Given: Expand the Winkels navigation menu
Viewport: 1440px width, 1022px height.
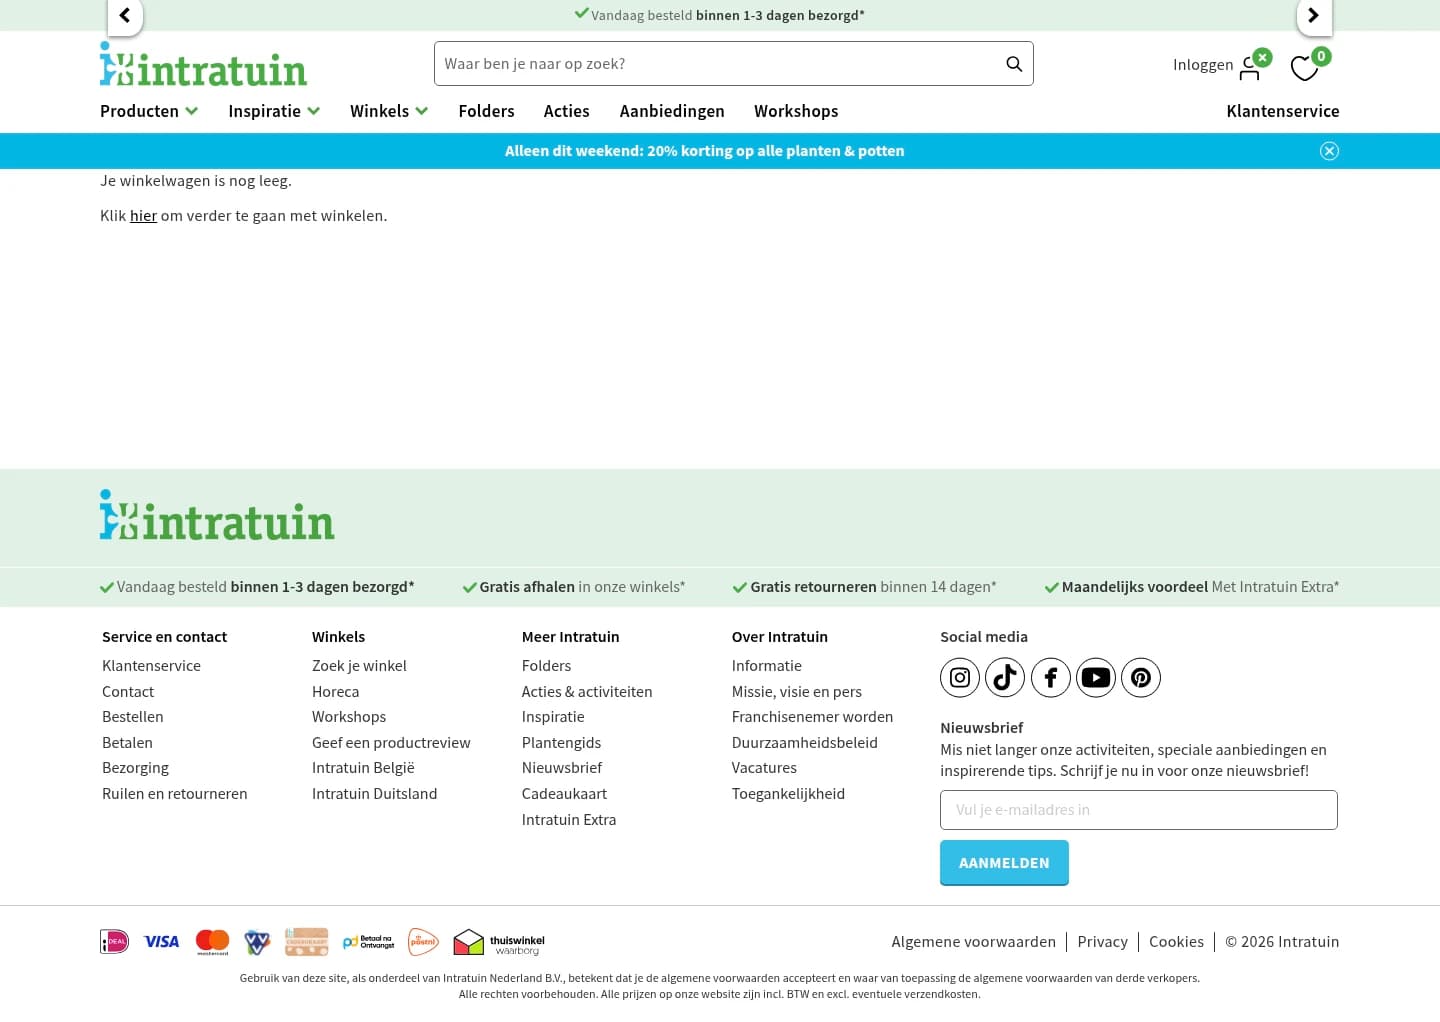Looking at the screenshot, I should coord(388,111).
